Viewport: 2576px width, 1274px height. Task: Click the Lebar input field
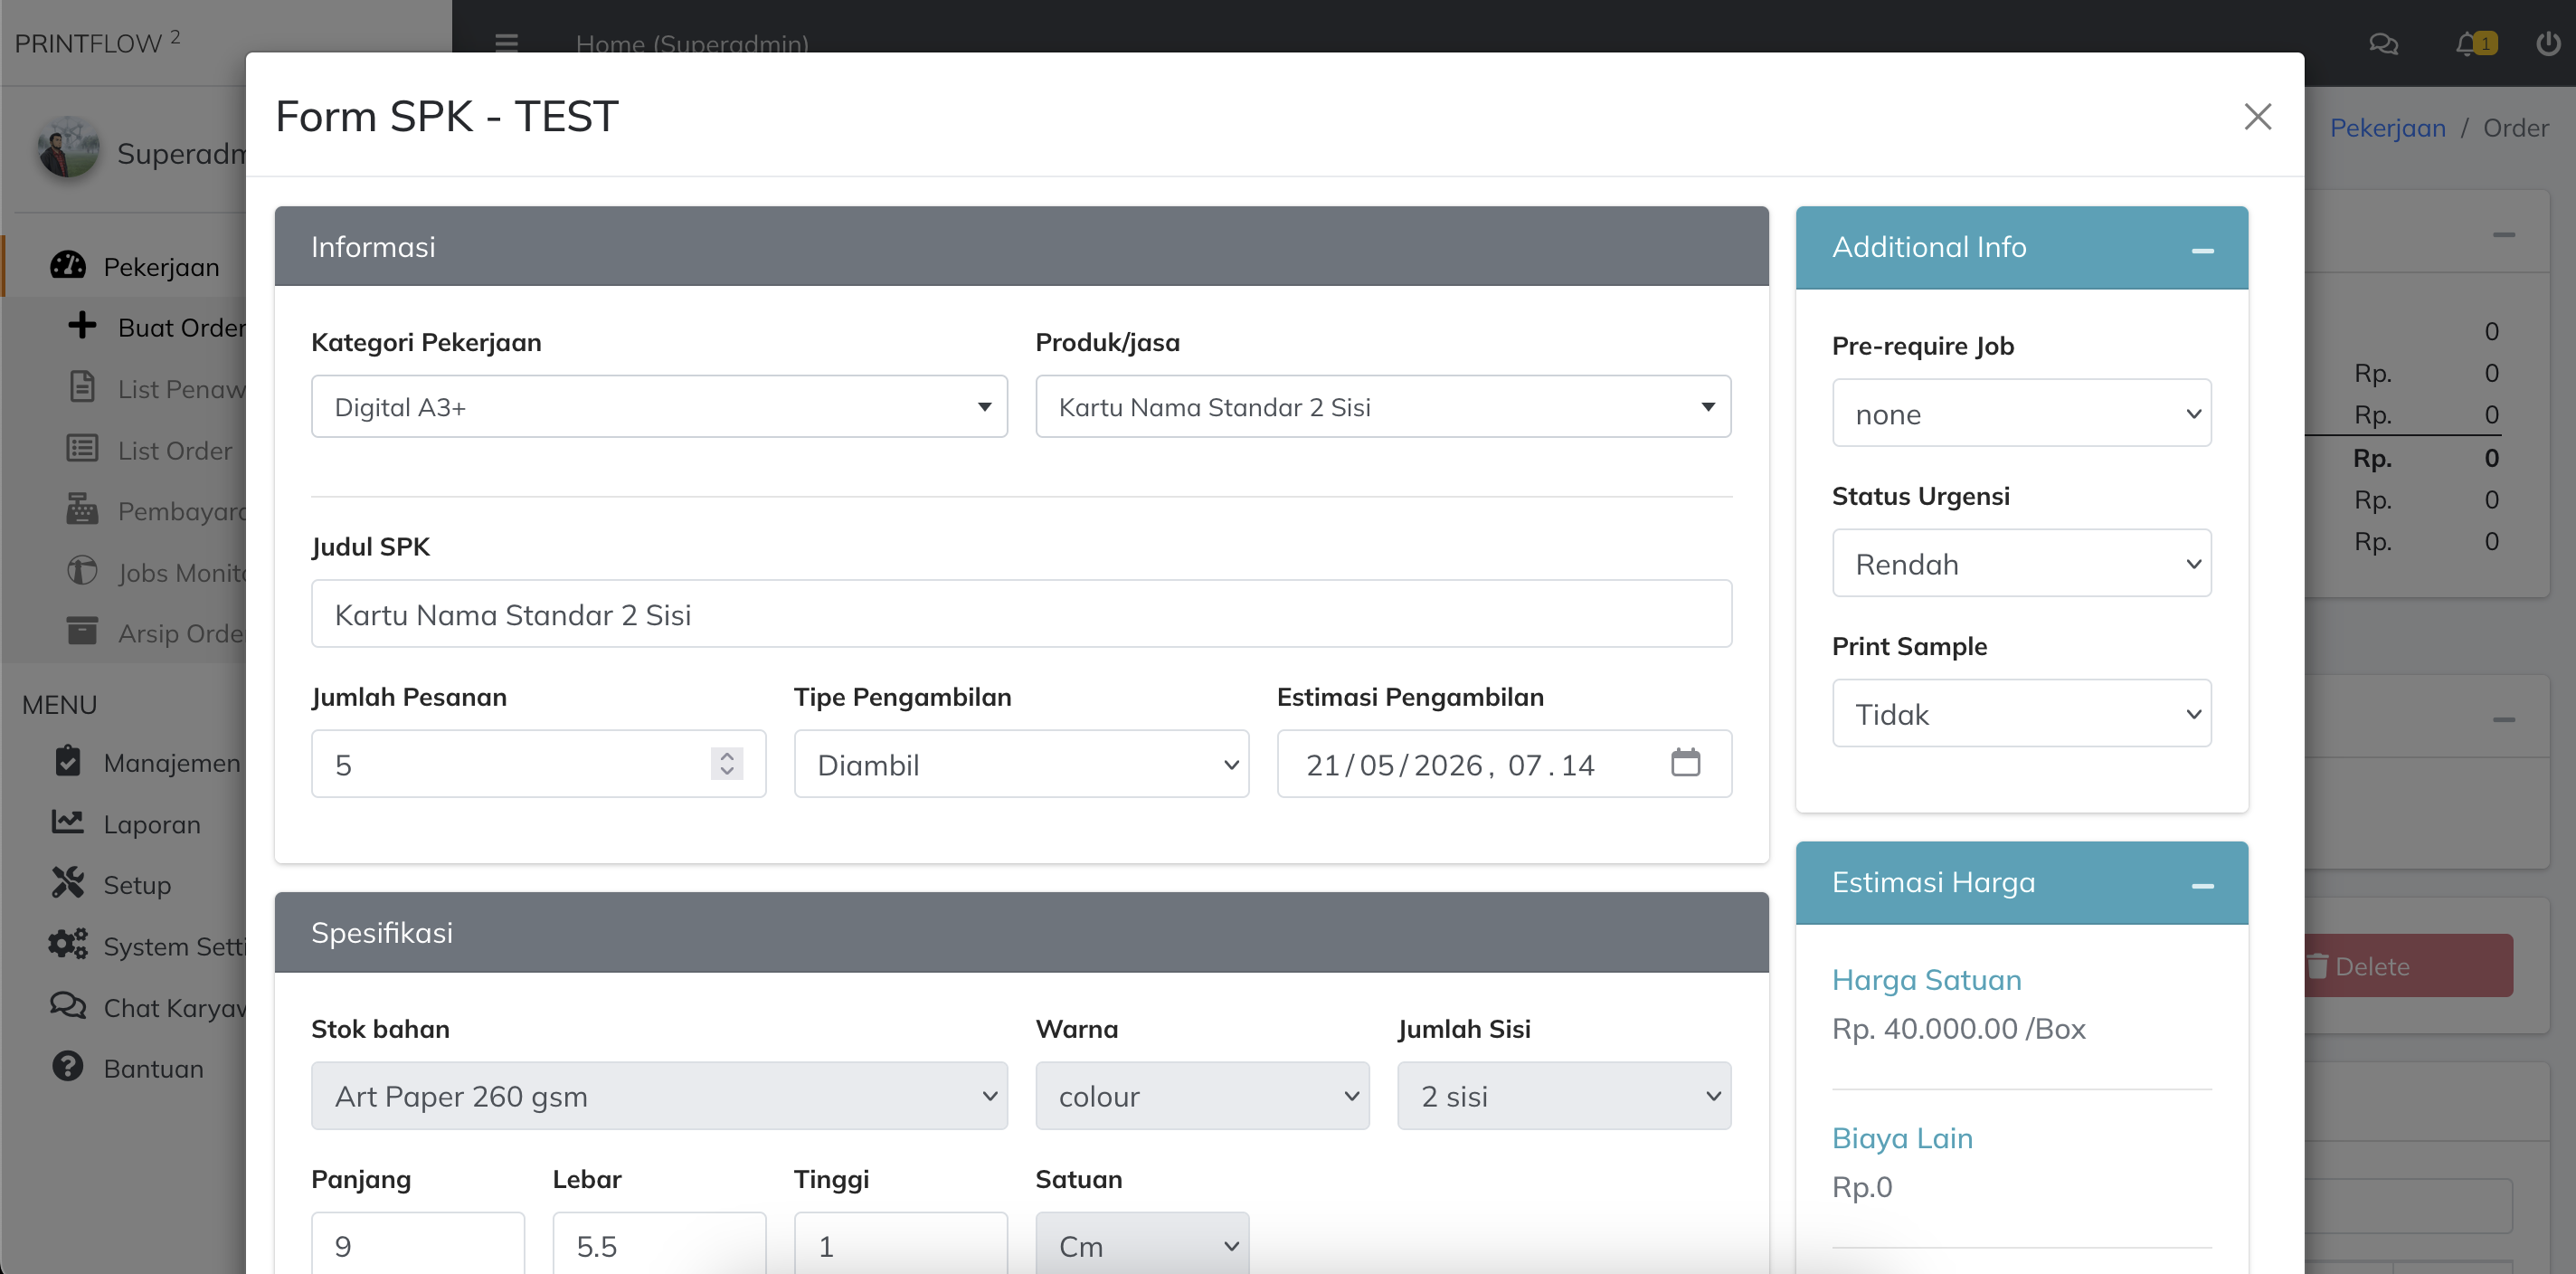point(659,1243)
